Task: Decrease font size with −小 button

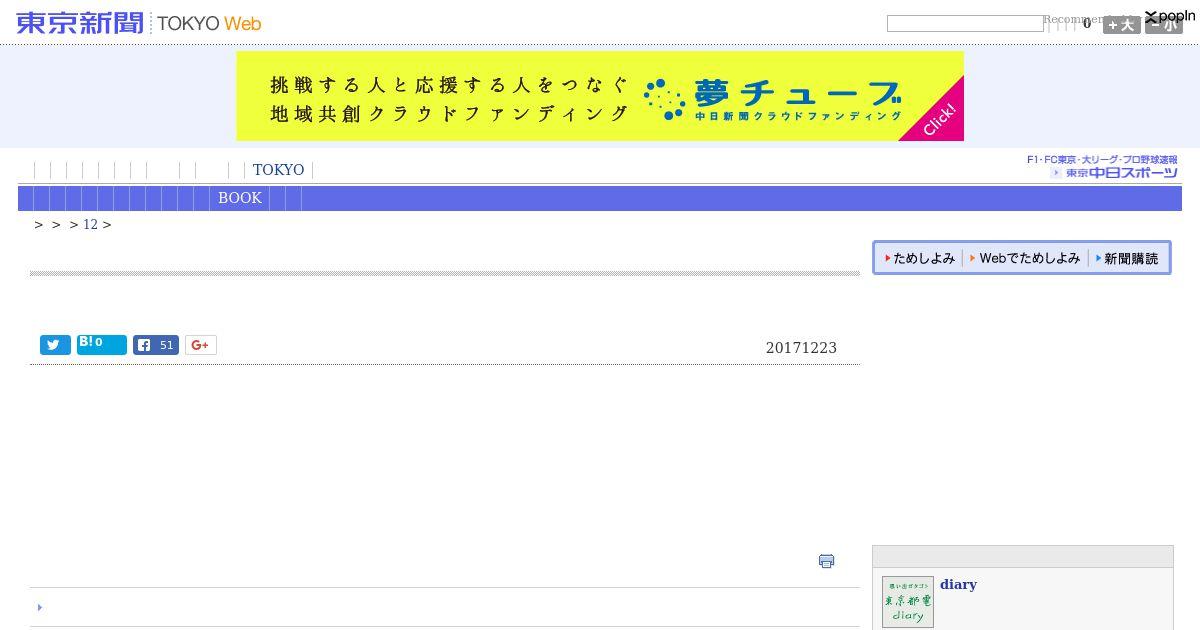Action: [x=1164, y=25]
